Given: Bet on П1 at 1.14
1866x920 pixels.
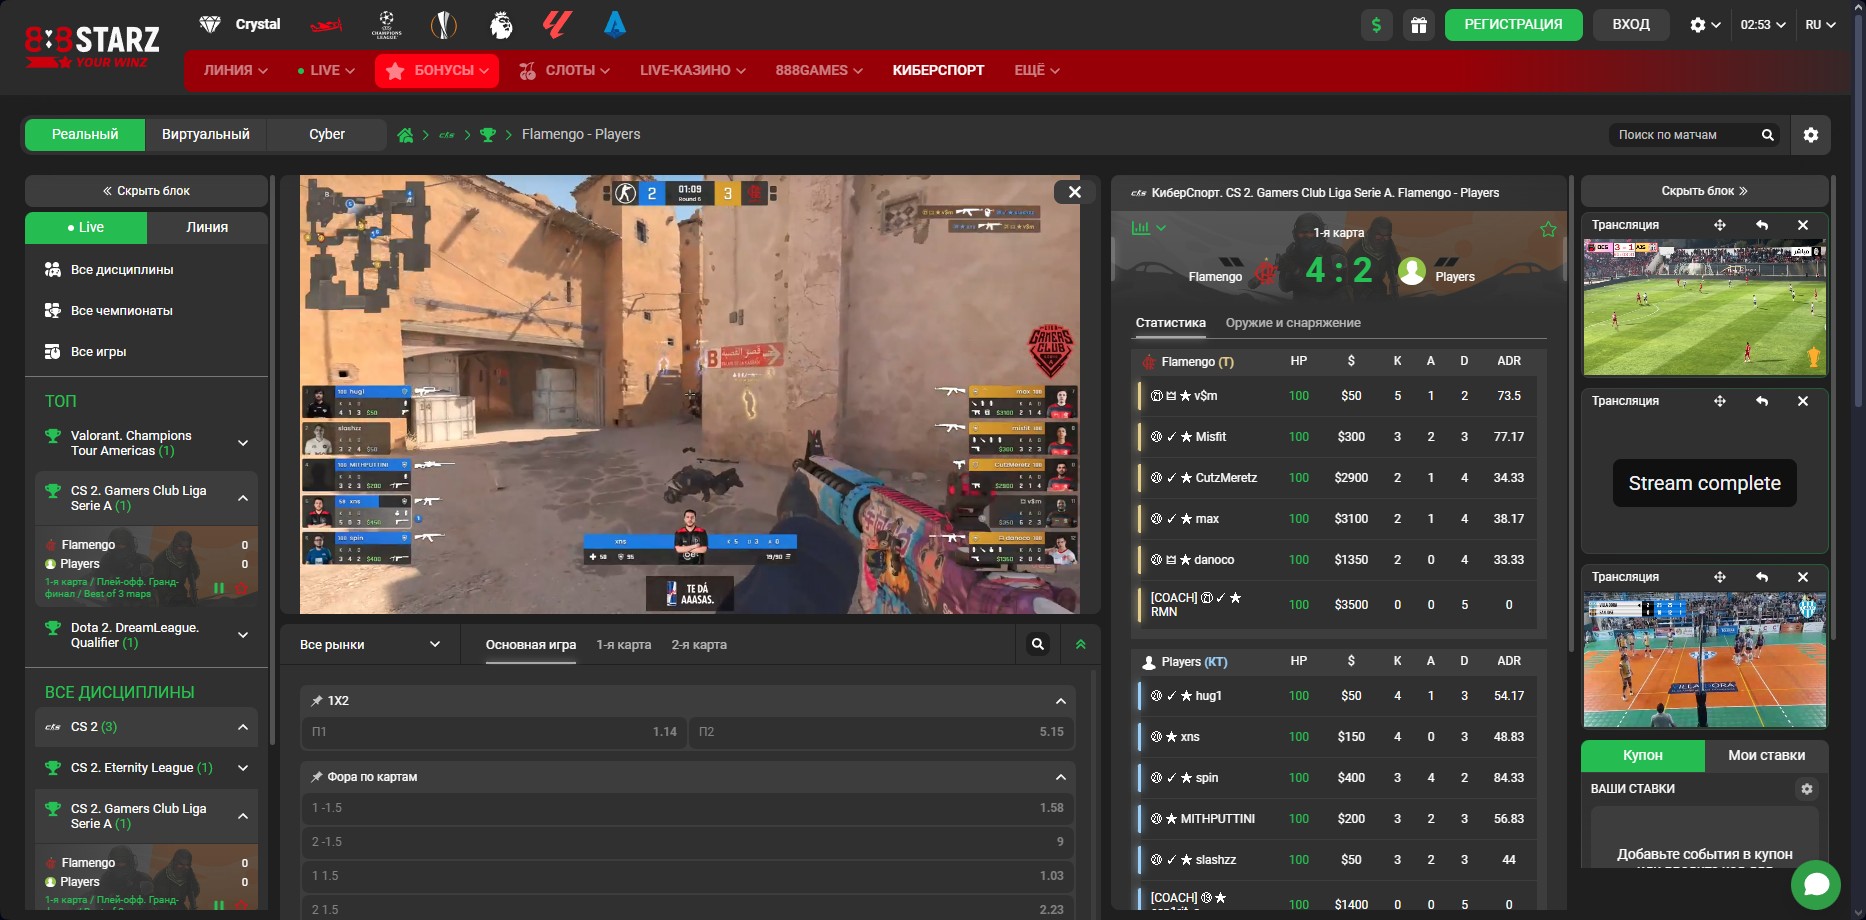Looking at the screenshot, I should [x=495, y=732].
